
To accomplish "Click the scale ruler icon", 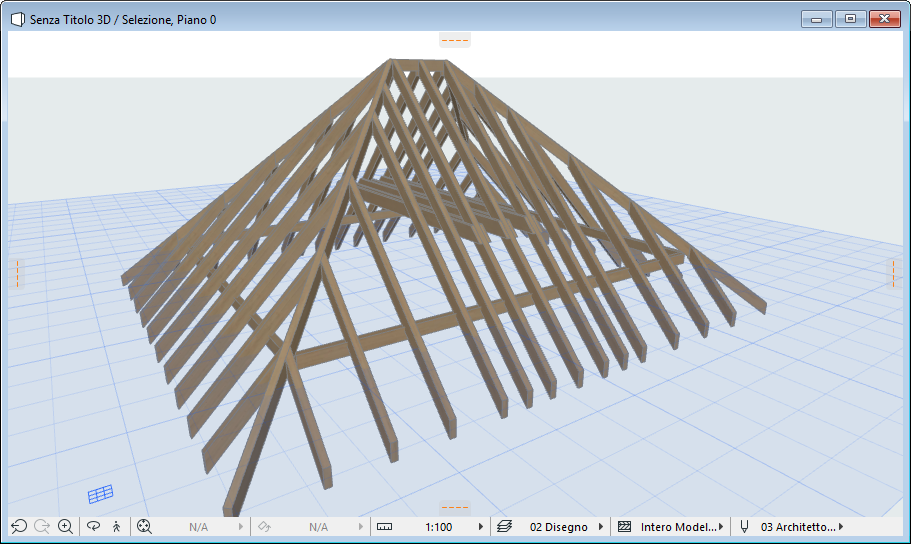I will [385, 526].
